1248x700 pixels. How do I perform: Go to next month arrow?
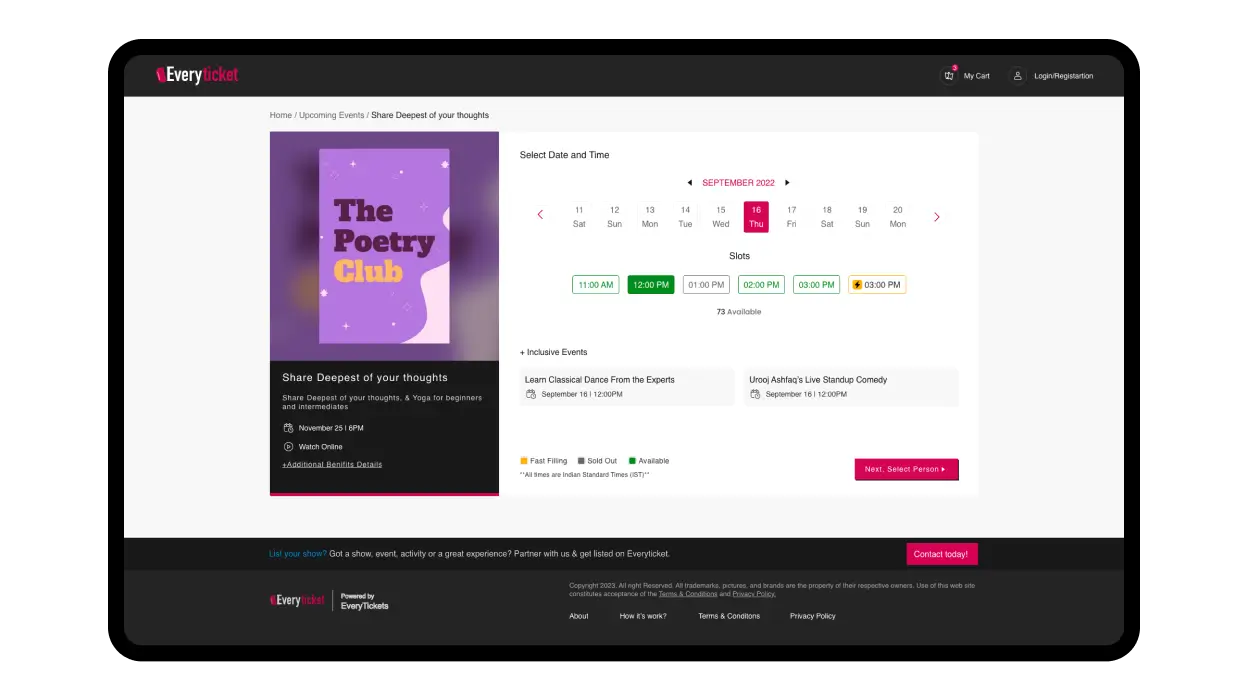pos(787,183)
